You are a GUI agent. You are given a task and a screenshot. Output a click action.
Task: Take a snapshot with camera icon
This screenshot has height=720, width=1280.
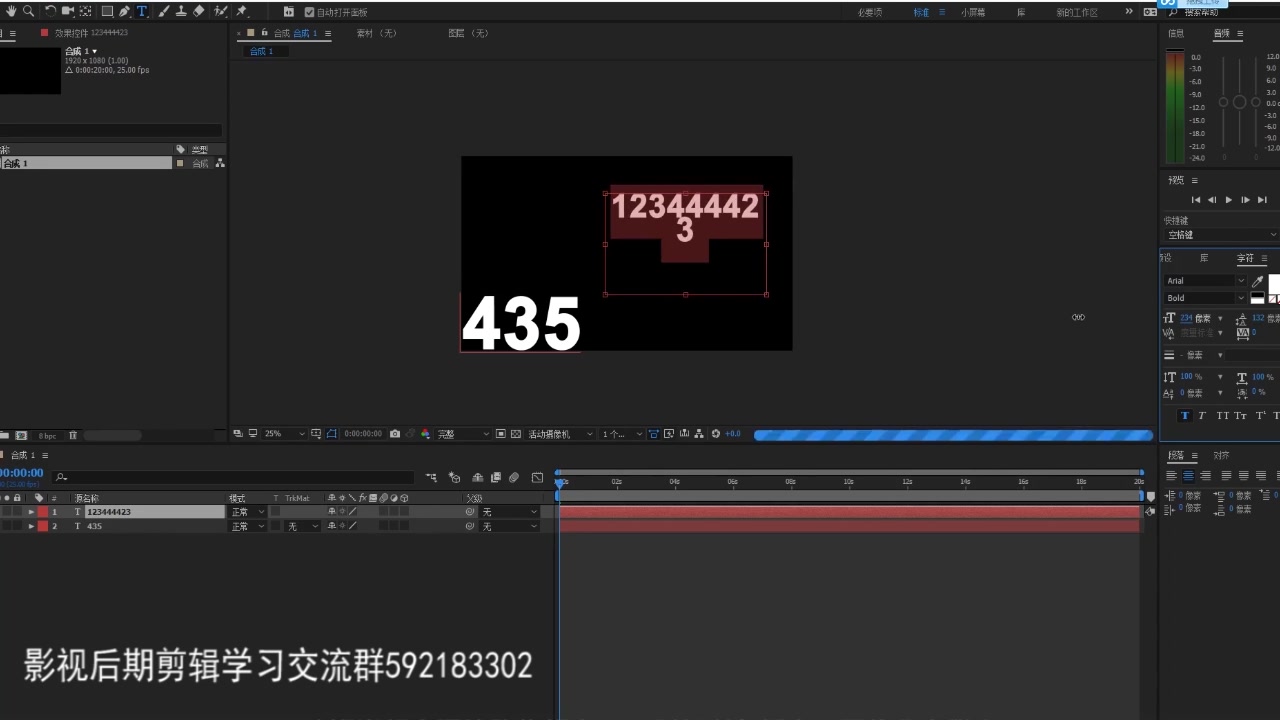coord(395,434)
